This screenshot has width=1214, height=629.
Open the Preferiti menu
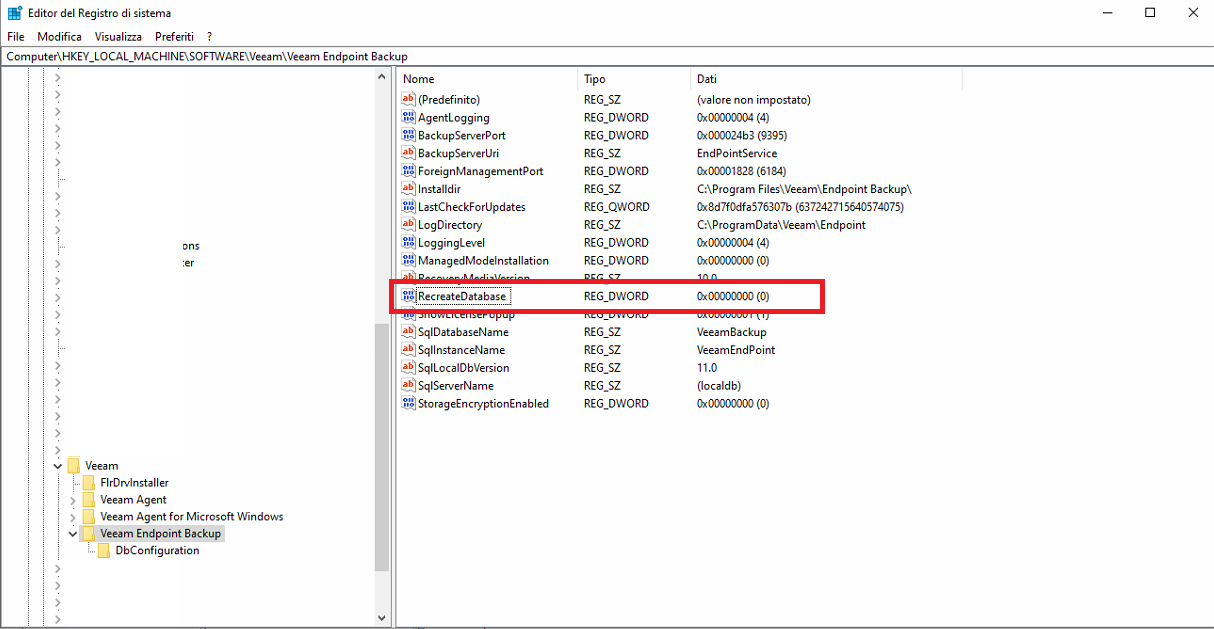pyautogui.click(x=175, y=37)
